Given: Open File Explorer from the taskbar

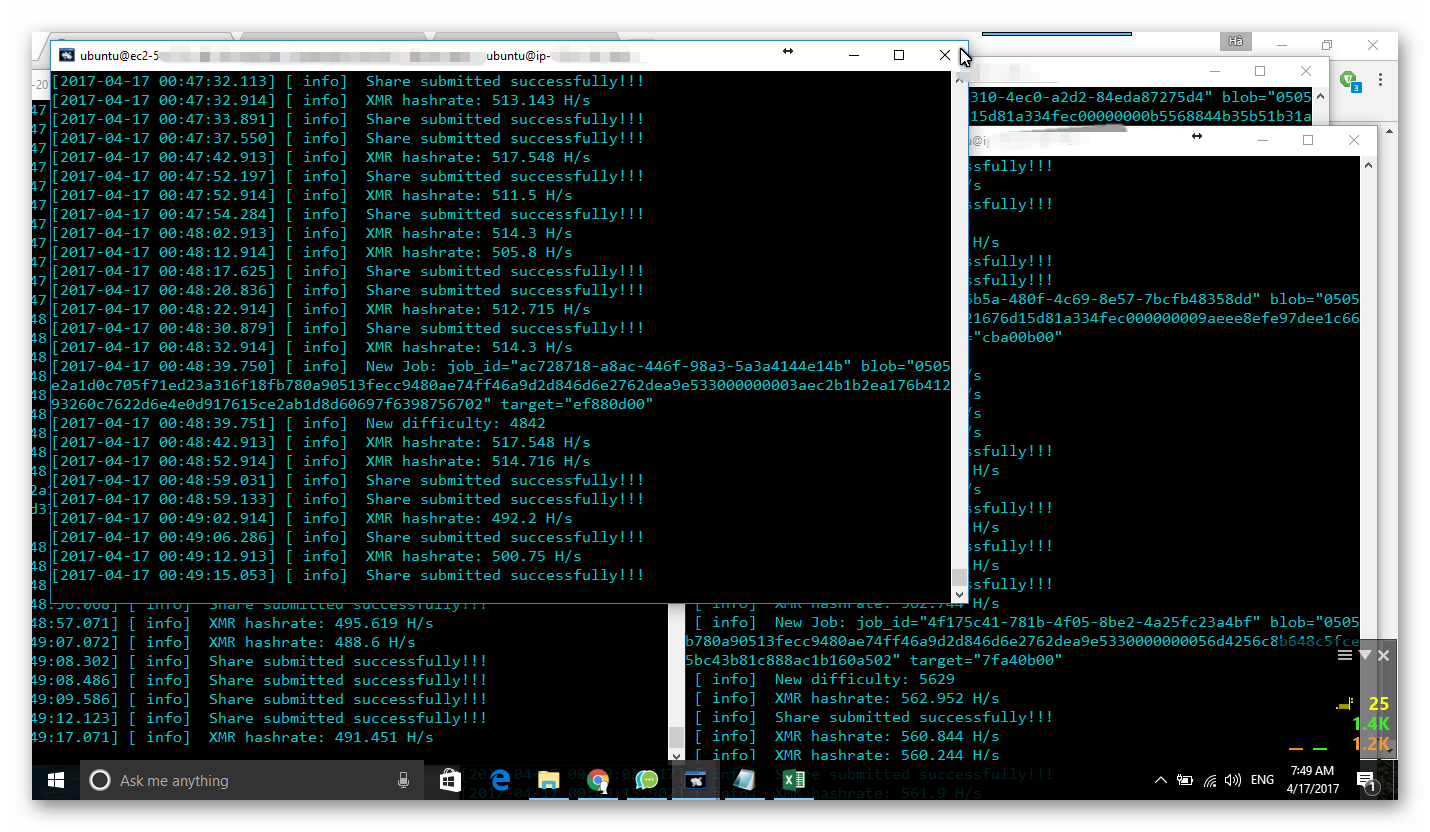Looking at the screenshot, I should point(548,780).
